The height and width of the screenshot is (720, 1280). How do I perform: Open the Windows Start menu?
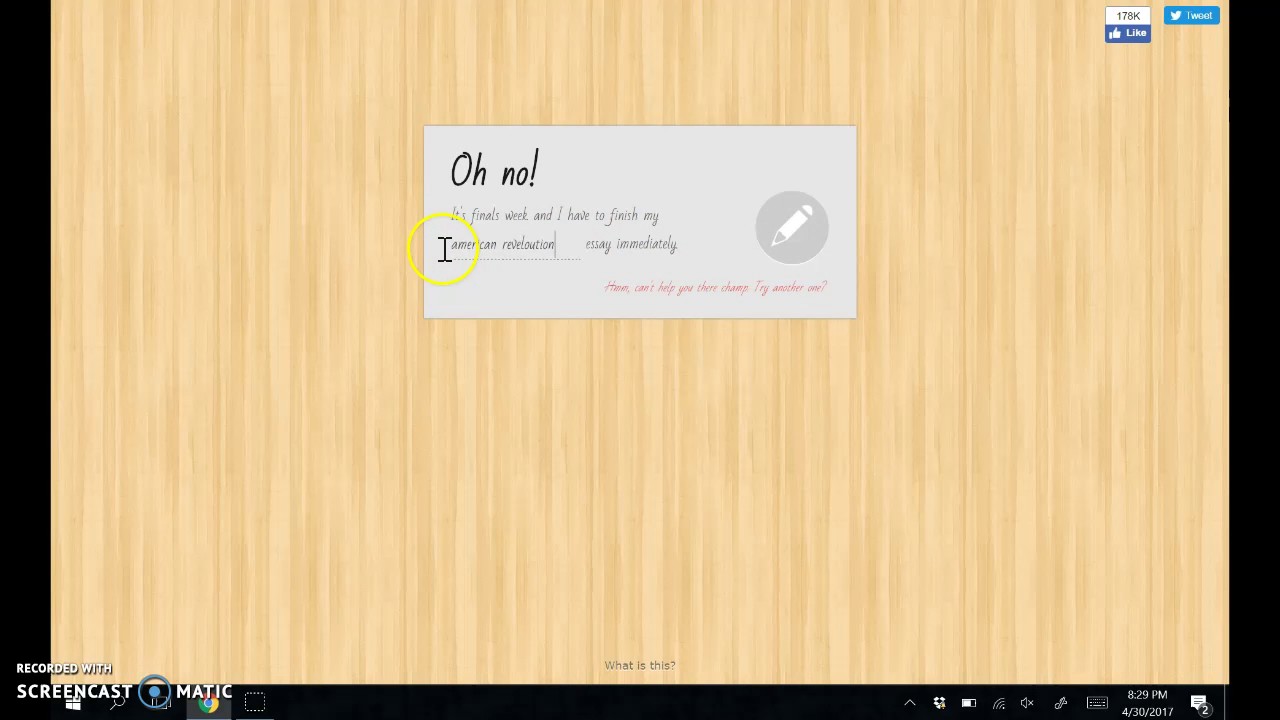pos(73,703)
